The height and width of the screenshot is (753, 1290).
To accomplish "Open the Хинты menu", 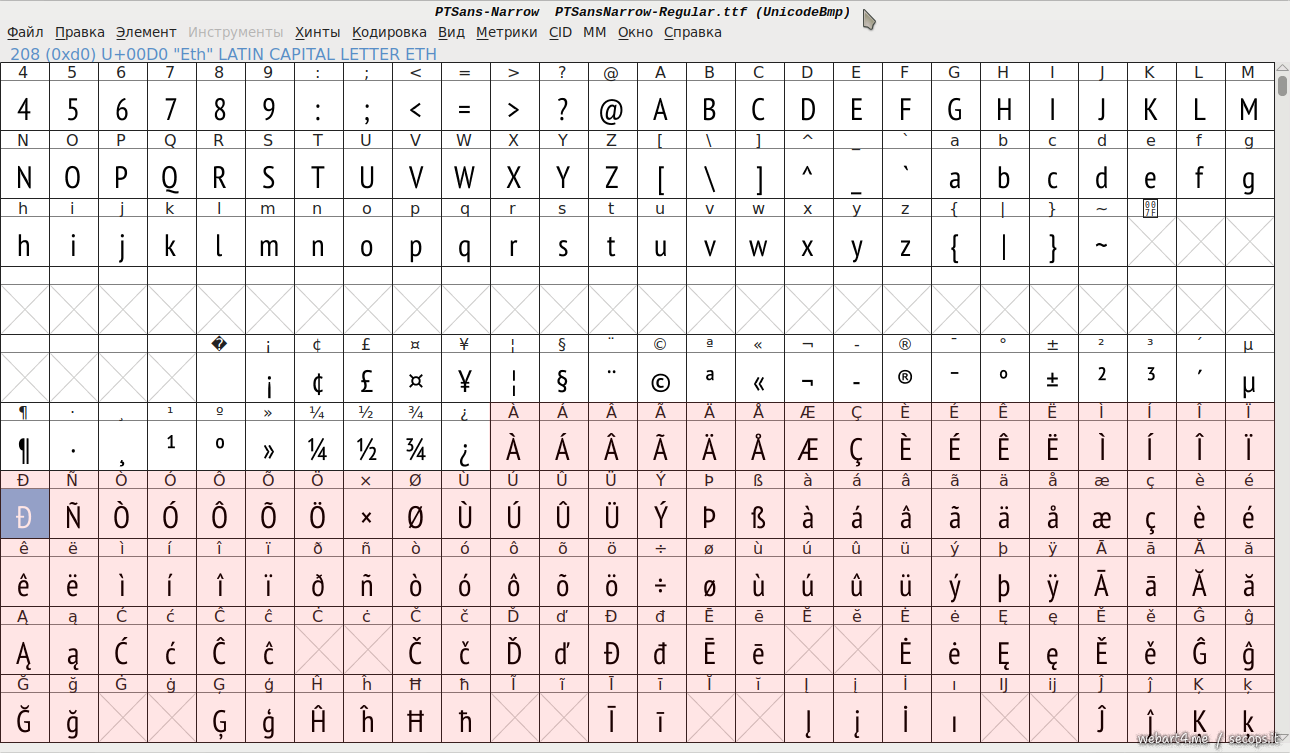I will [x=317, y=32].
